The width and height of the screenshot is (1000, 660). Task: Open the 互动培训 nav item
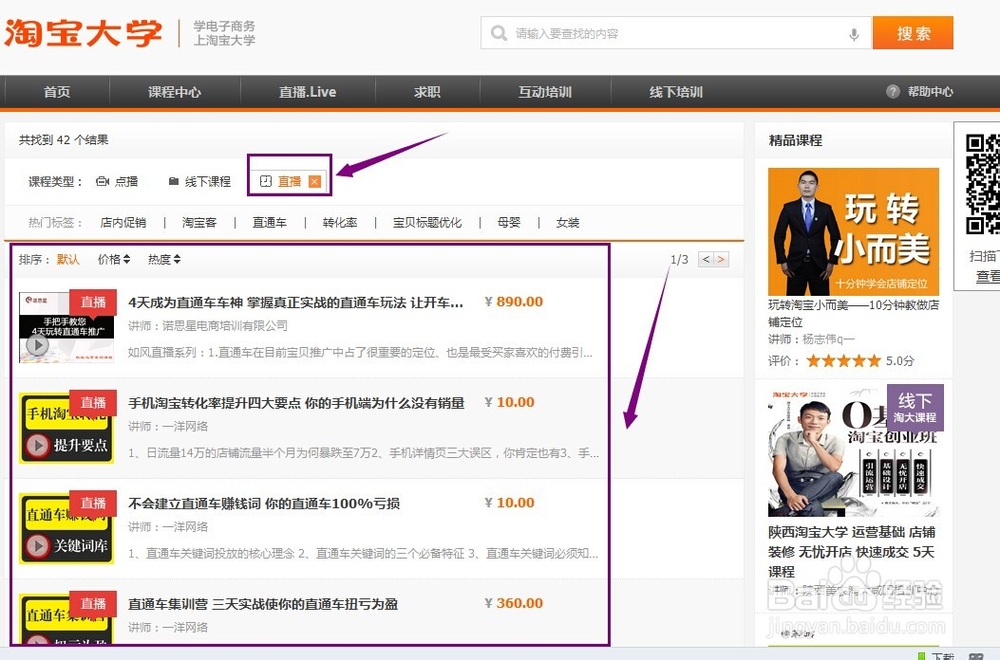545,92
